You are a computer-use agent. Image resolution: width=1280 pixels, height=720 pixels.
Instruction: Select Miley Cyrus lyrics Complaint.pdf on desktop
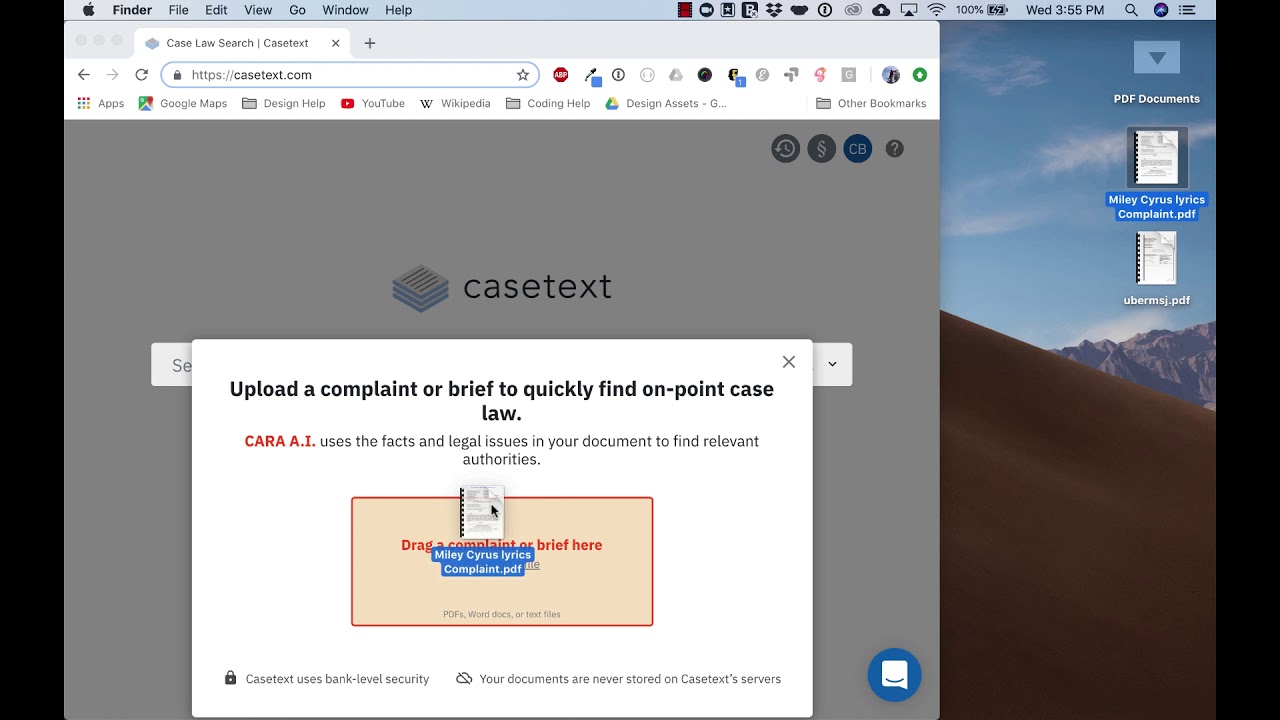1157,174
